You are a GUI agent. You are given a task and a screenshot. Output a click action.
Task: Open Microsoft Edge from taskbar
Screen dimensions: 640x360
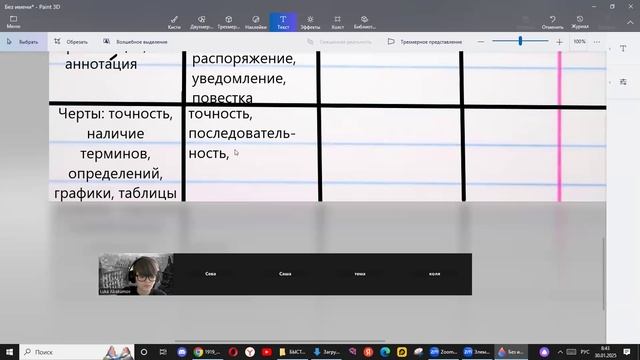pos(385,352)
